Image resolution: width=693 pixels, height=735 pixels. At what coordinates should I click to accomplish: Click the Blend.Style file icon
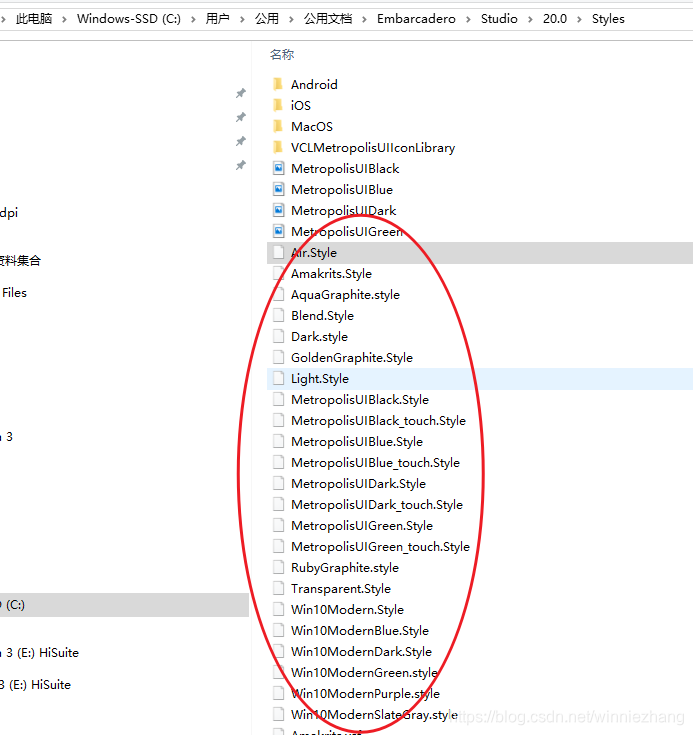[279, 315]
